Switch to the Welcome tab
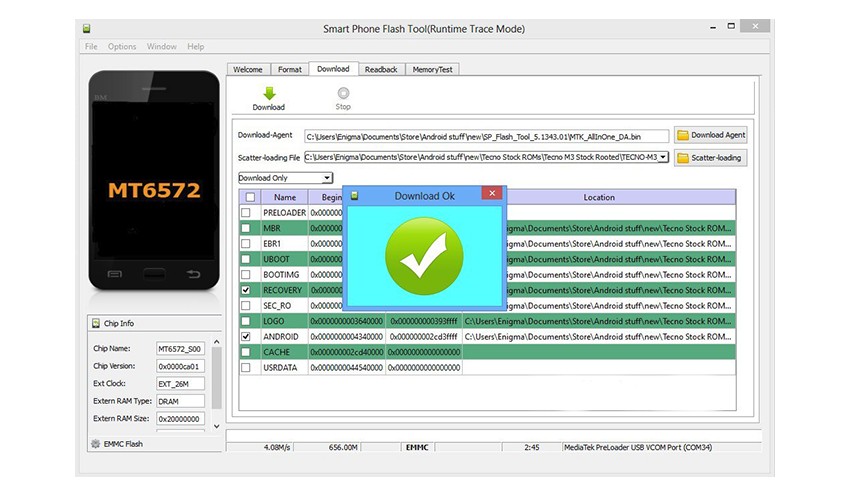The height and width of the screenshot is (490, 846). (248, 70)
